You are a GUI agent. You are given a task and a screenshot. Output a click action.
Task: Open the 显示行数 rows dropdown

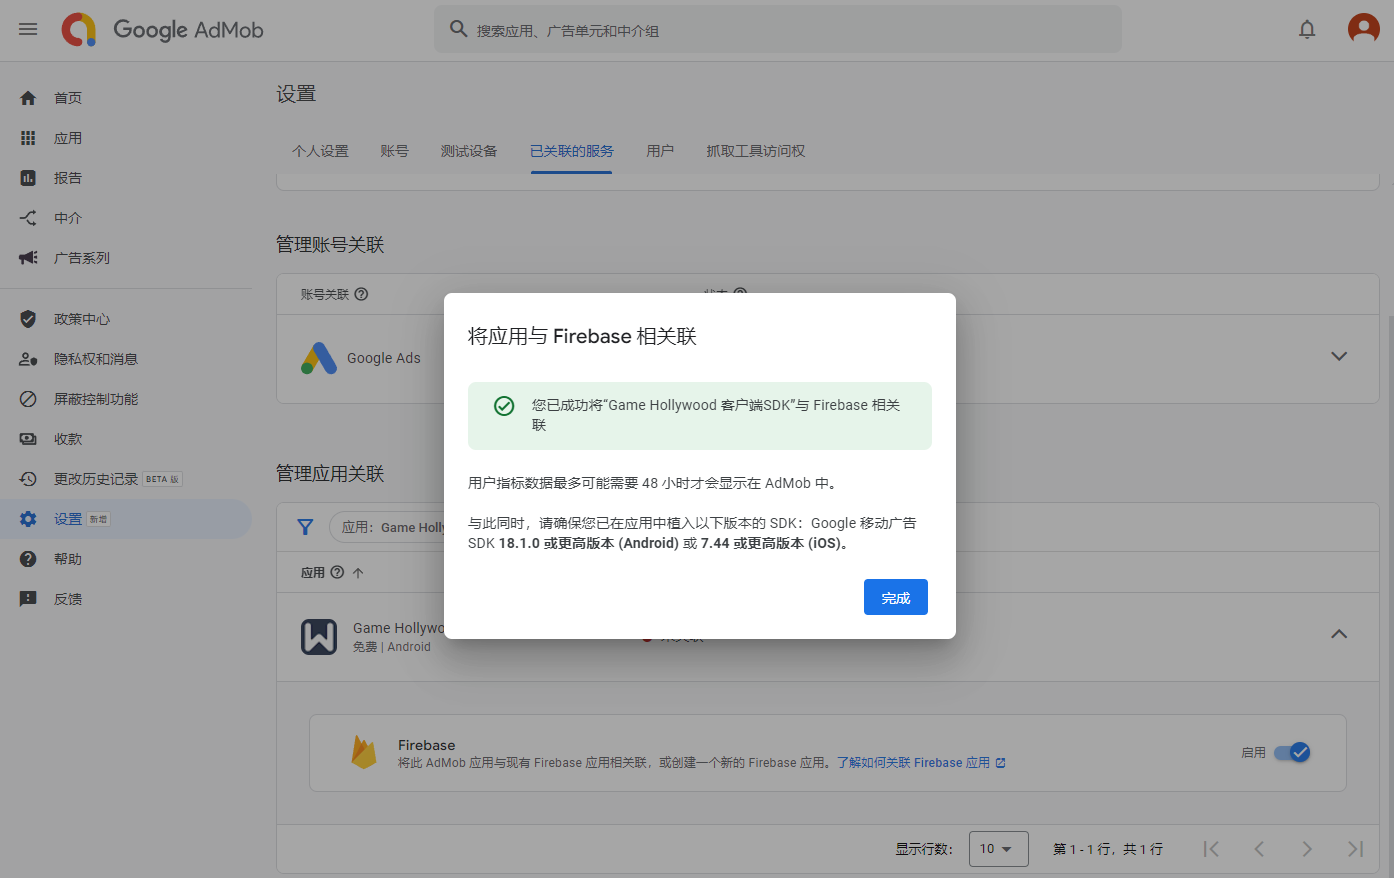998,849
